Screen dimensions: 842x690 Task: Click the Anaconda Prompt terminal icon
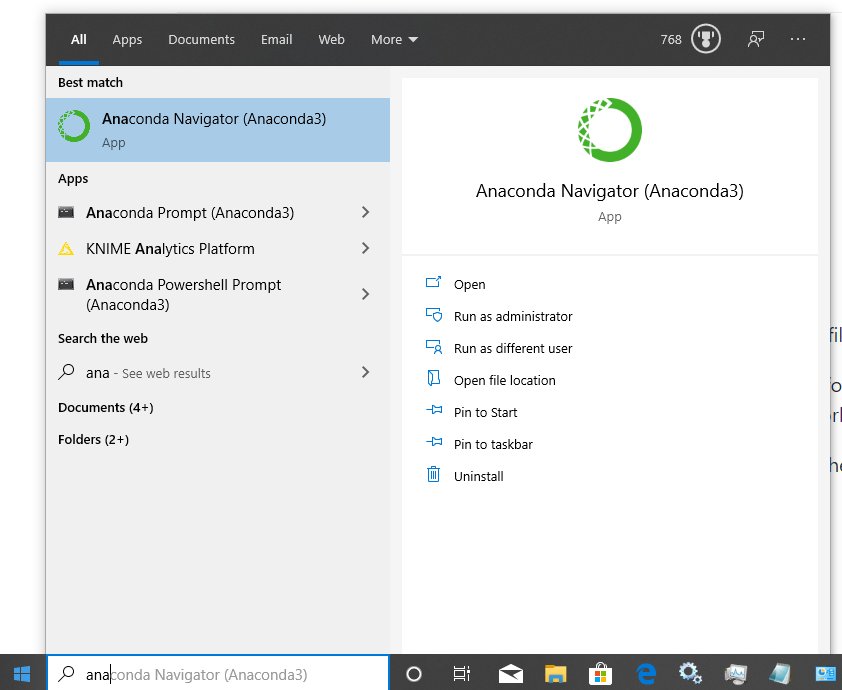tap(66, 213)
